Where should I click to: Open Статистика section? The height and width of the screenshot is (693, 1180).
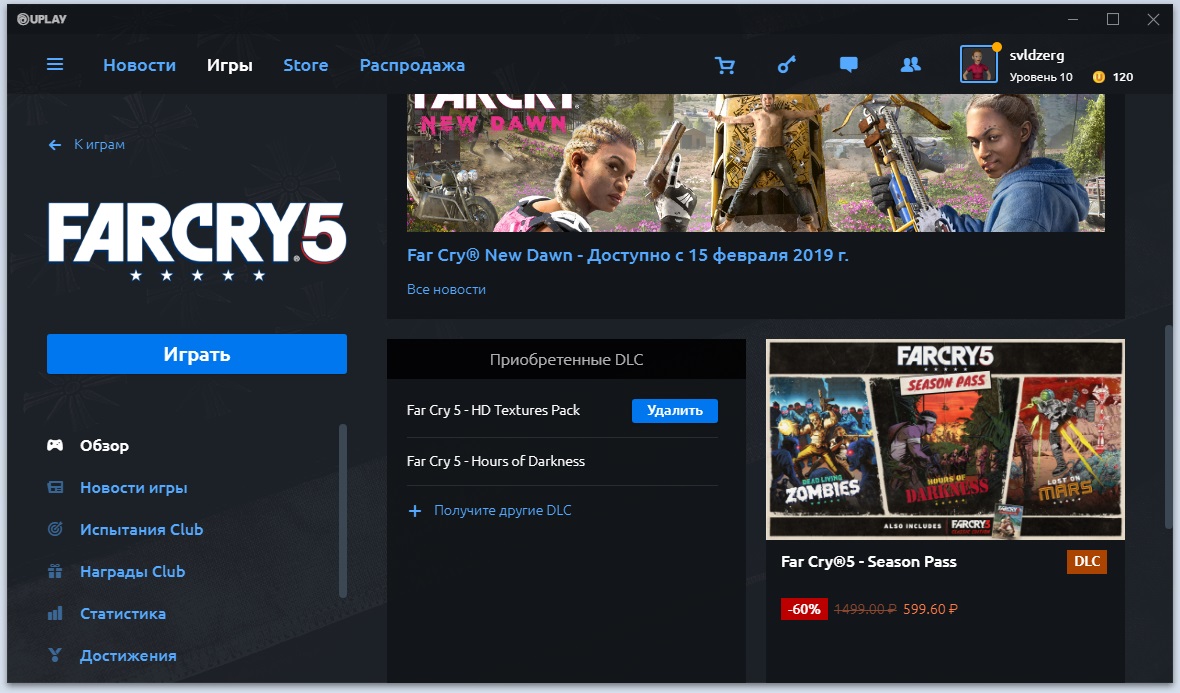[x=123, y=613]
